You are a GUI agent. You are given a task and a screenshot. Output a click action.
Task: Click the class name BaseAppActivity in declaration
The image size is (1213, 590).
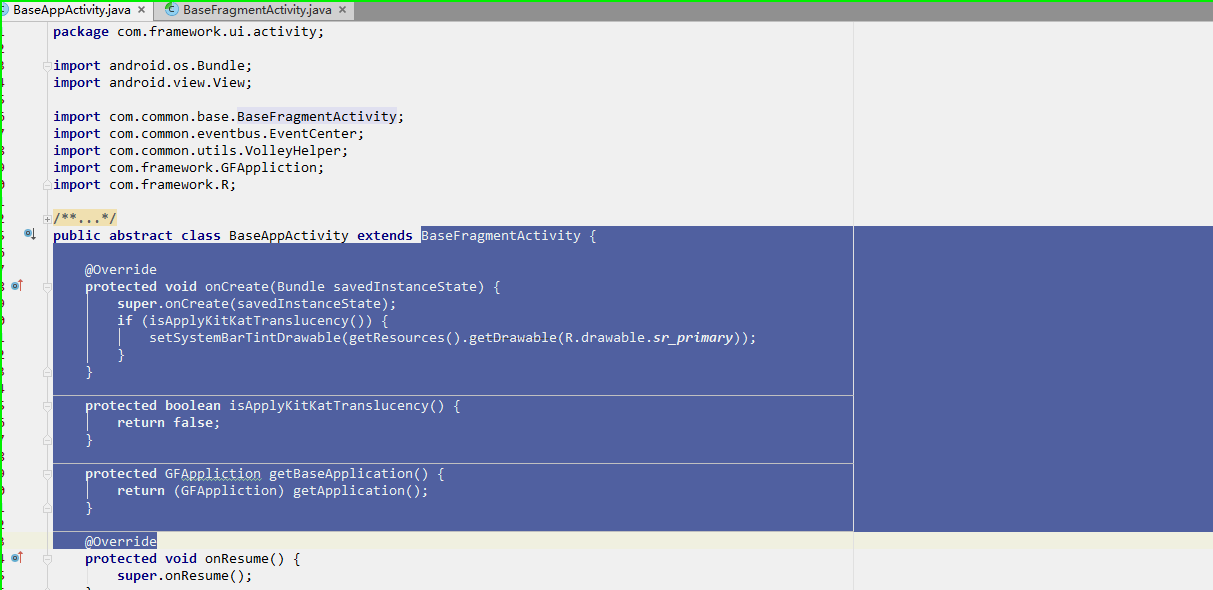point(289,235)
